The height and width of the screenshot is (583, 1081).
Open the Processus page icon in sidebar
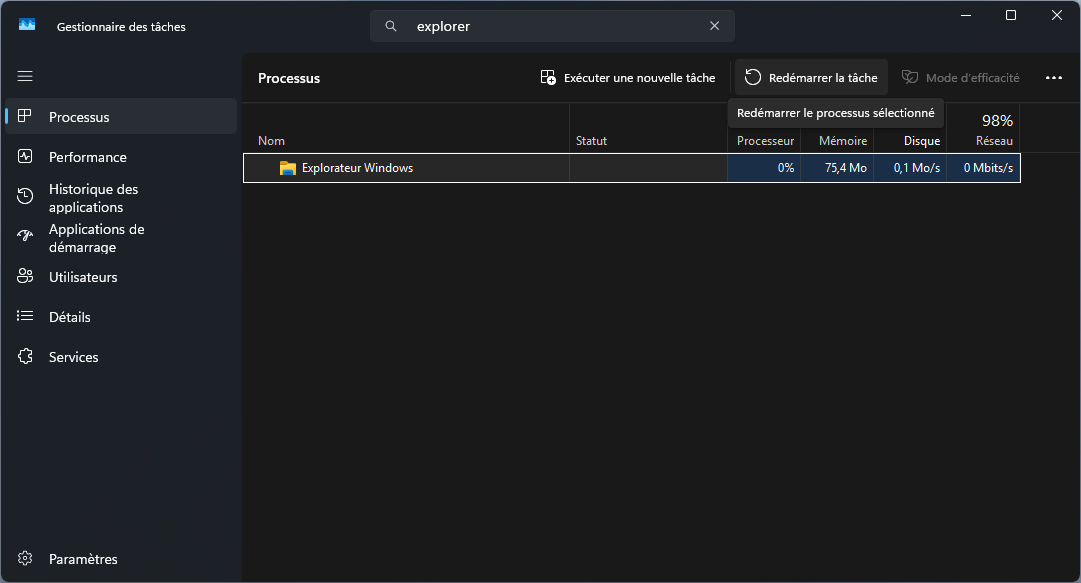[26, 117]
